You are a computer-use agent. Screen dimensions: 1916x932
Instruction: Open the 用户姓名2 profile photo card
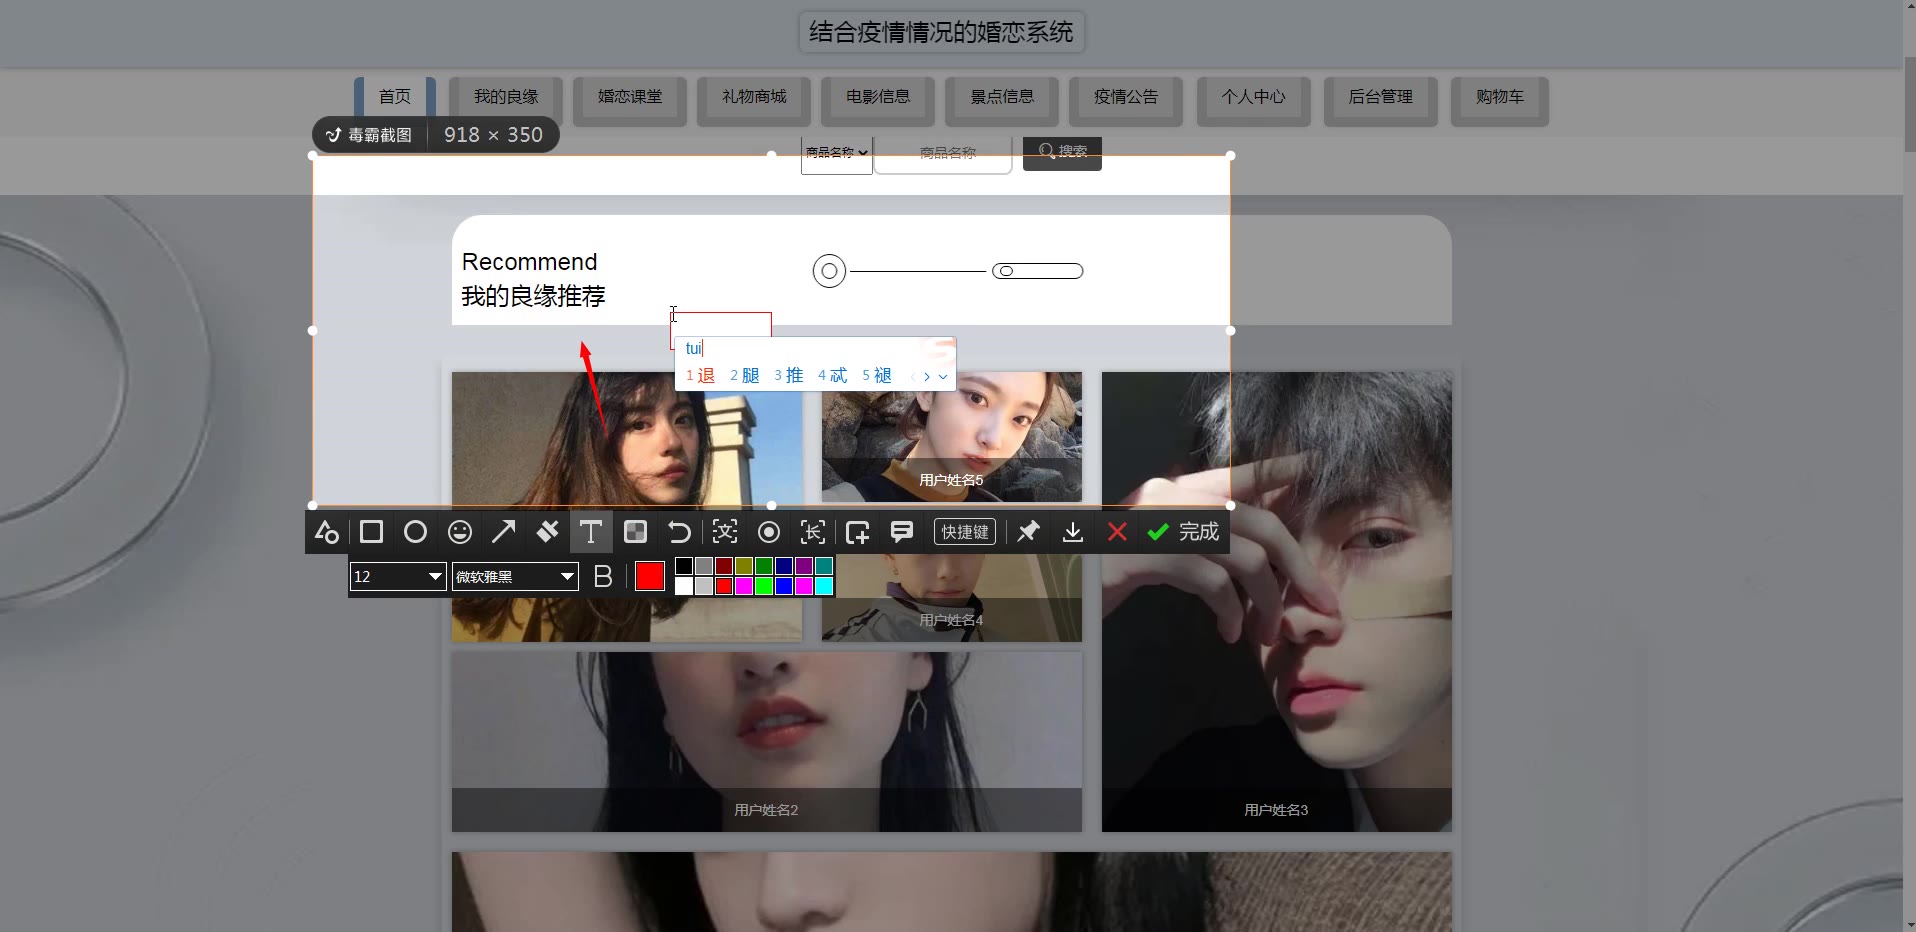click(x=767, y=742)
